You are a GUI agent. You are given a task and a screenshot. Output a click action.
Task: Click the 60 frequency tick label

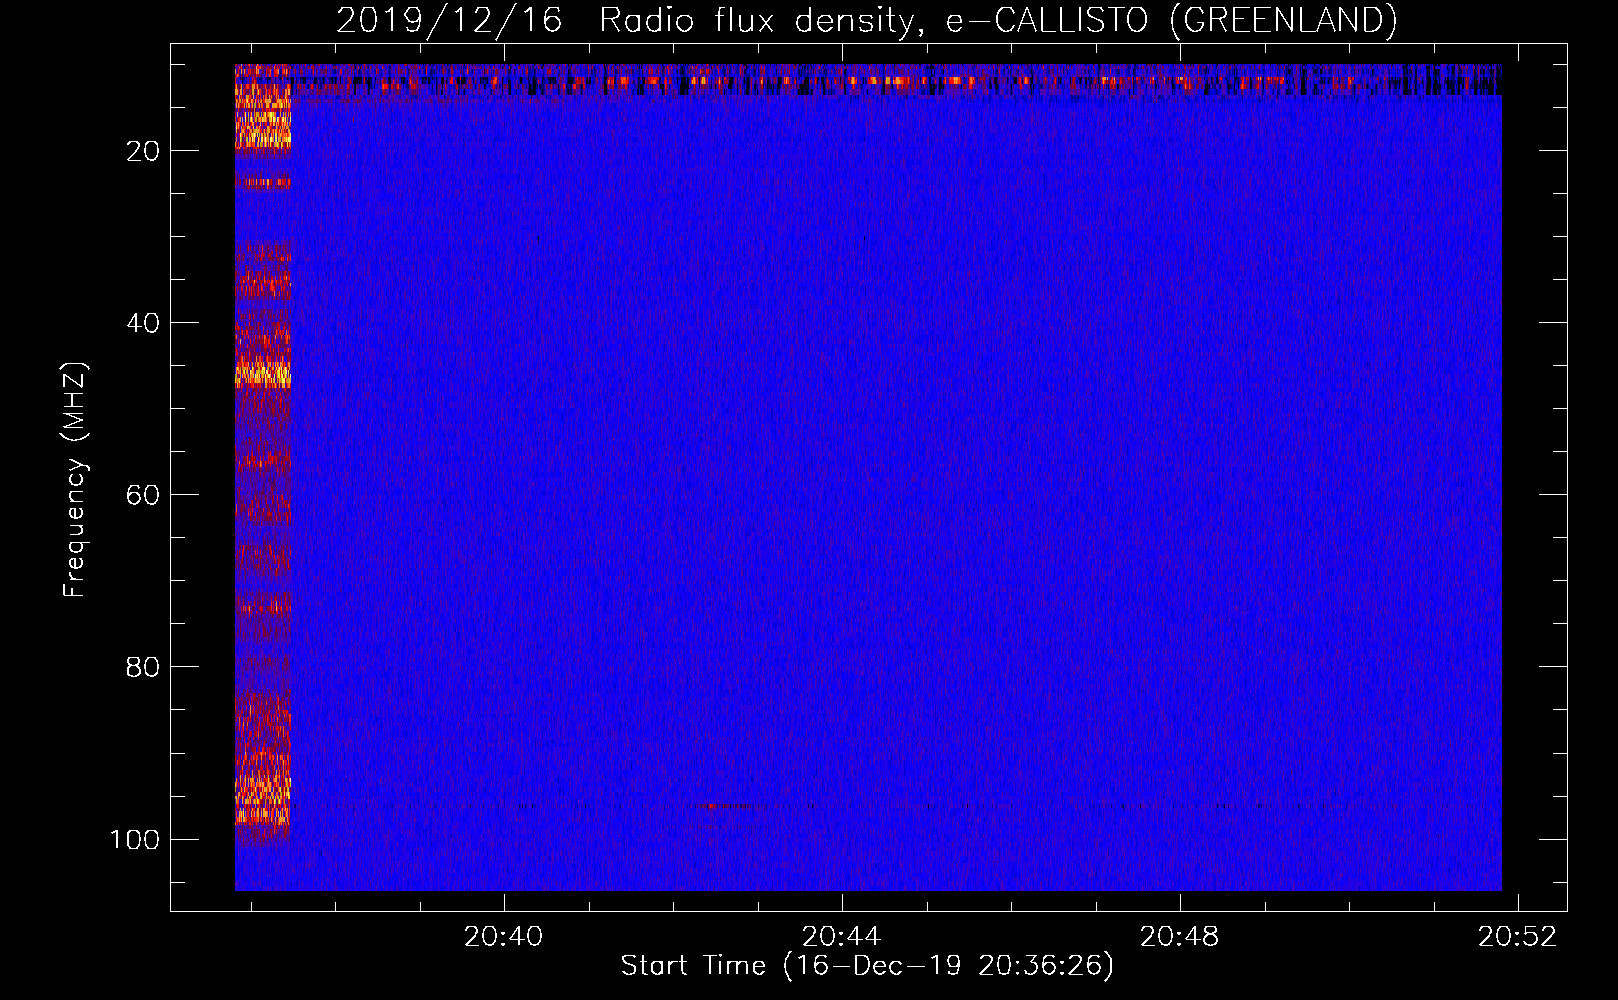click(143, 495)
